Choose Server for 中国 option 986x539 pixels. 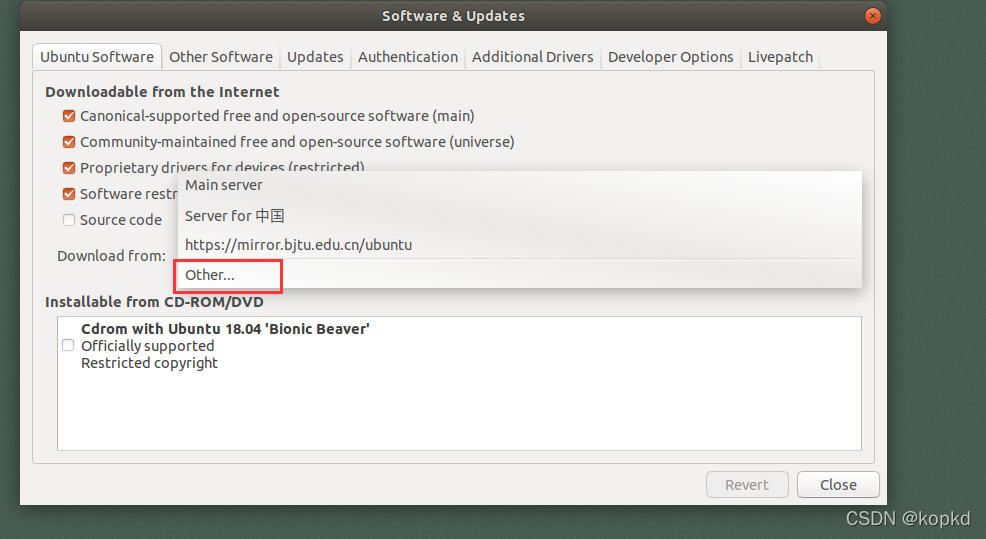[519, 216]
